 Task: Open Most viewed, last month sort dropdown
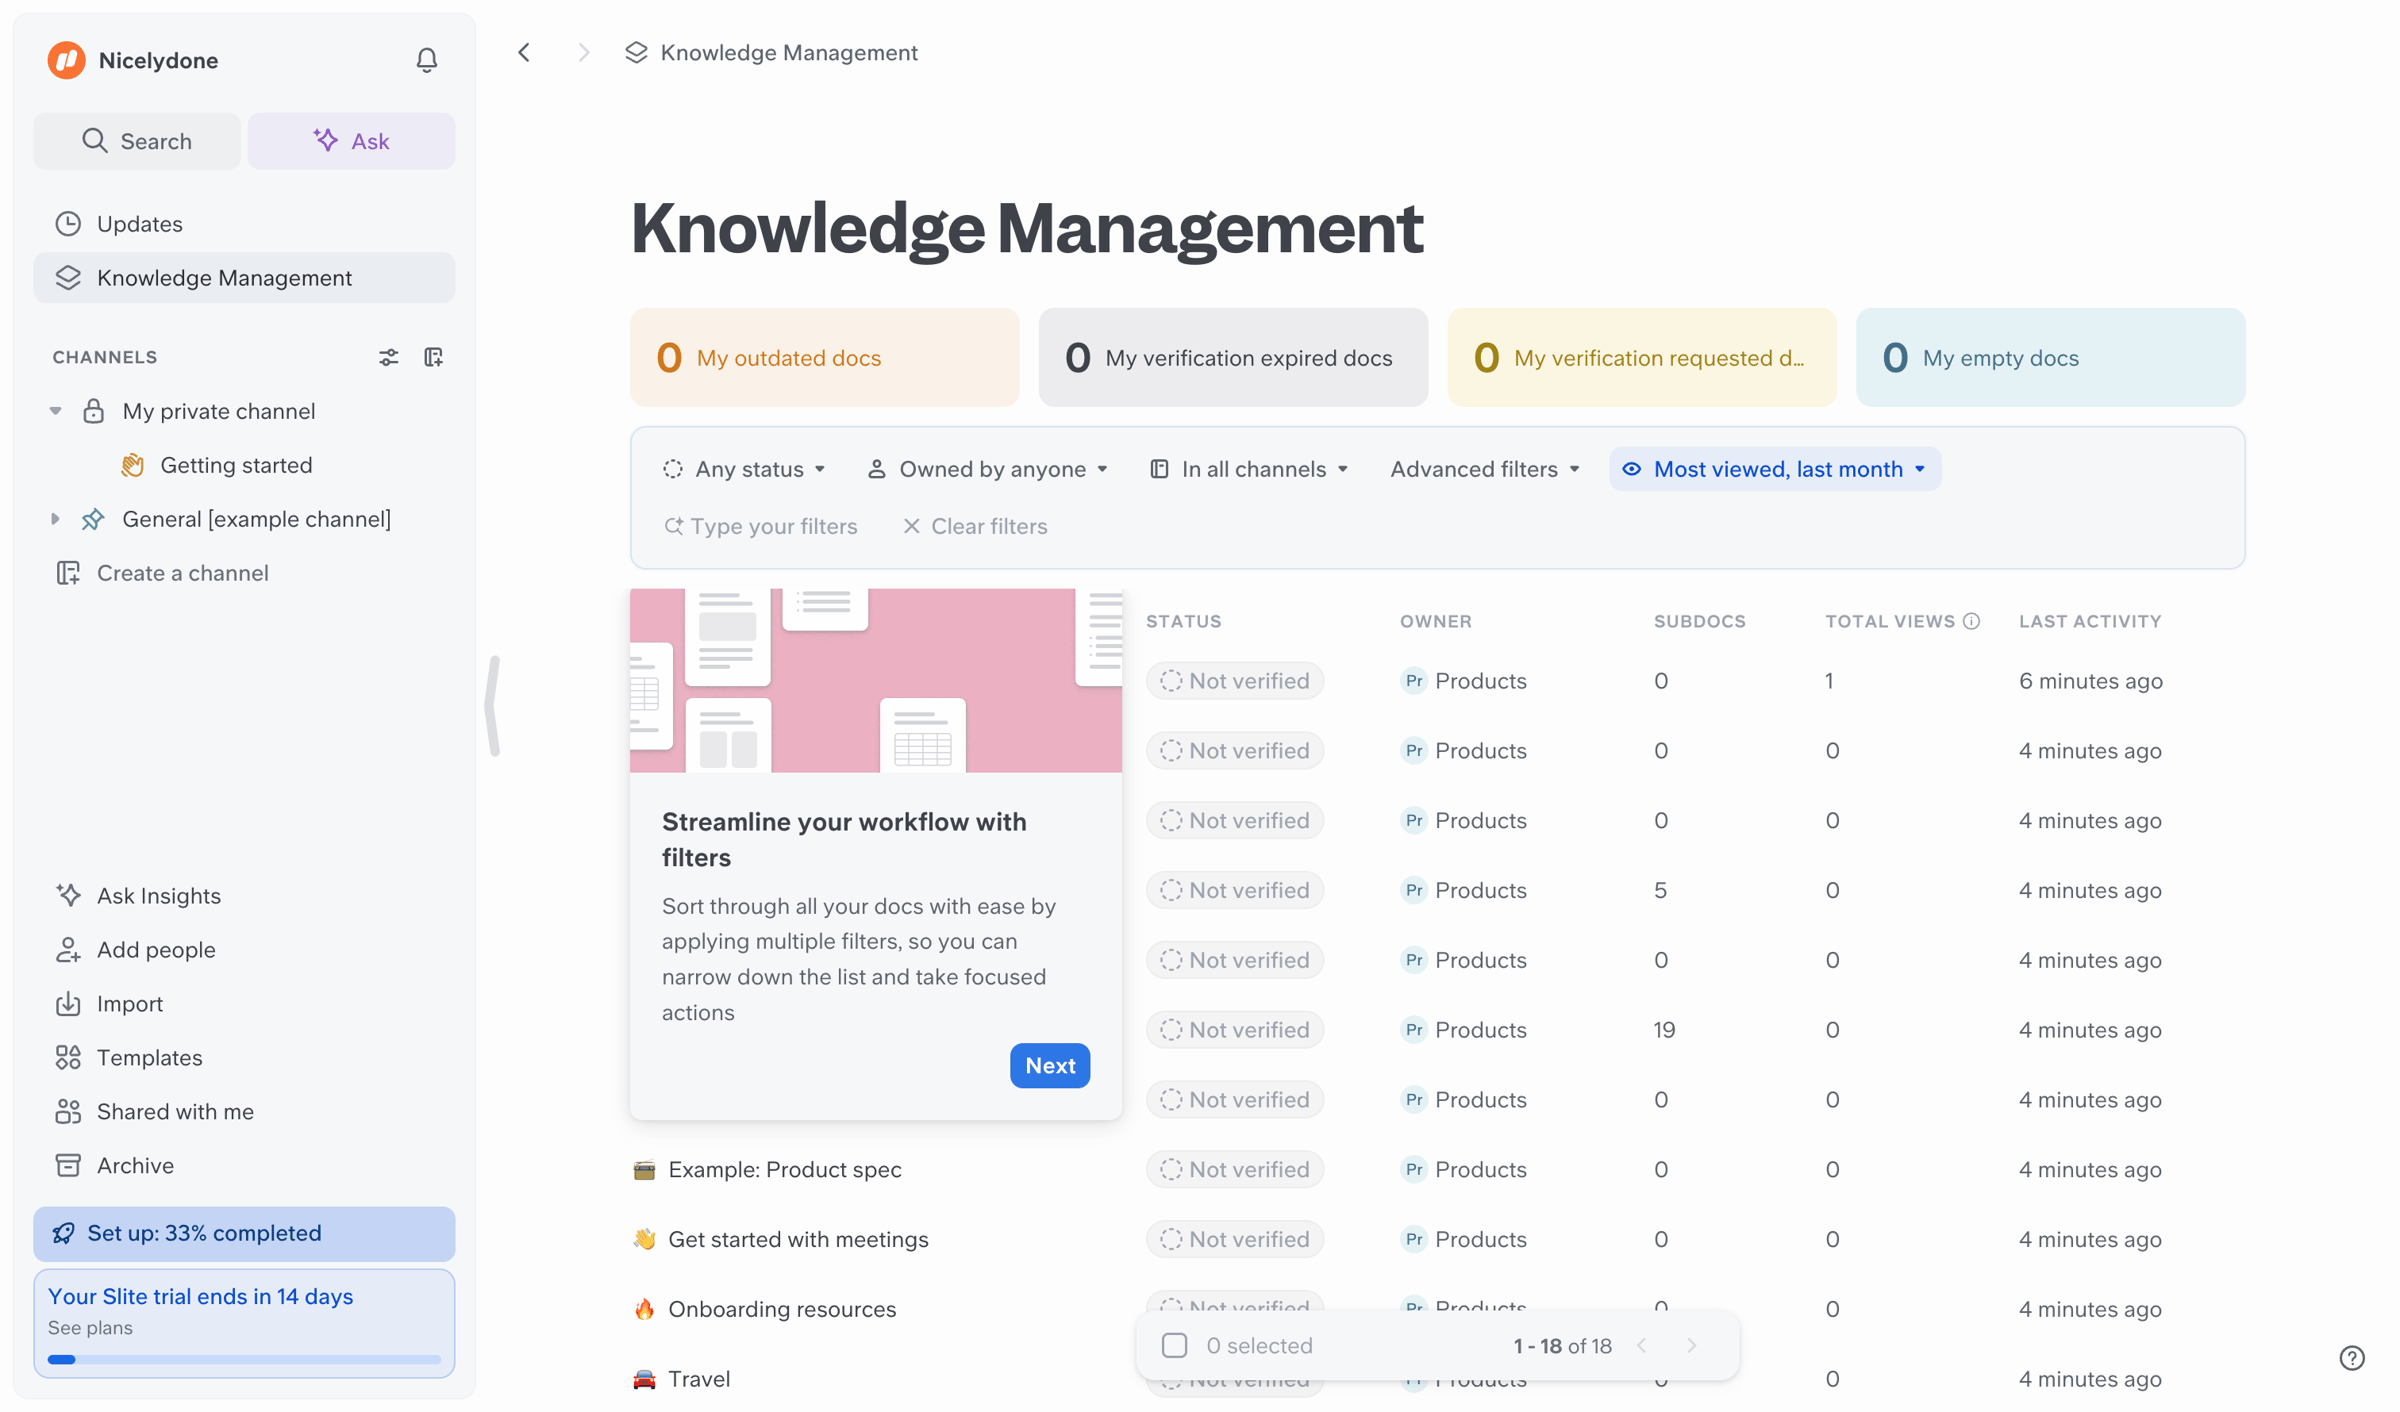point(1774,469)
